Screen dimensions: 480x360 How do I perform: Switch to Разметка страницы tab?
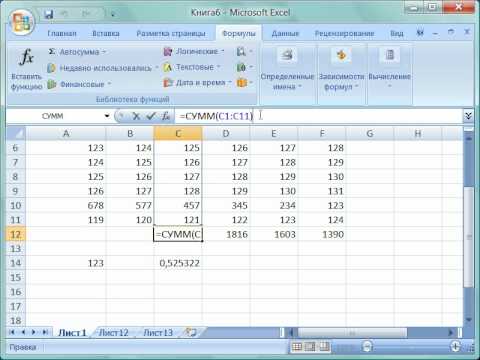coord(171,34)
